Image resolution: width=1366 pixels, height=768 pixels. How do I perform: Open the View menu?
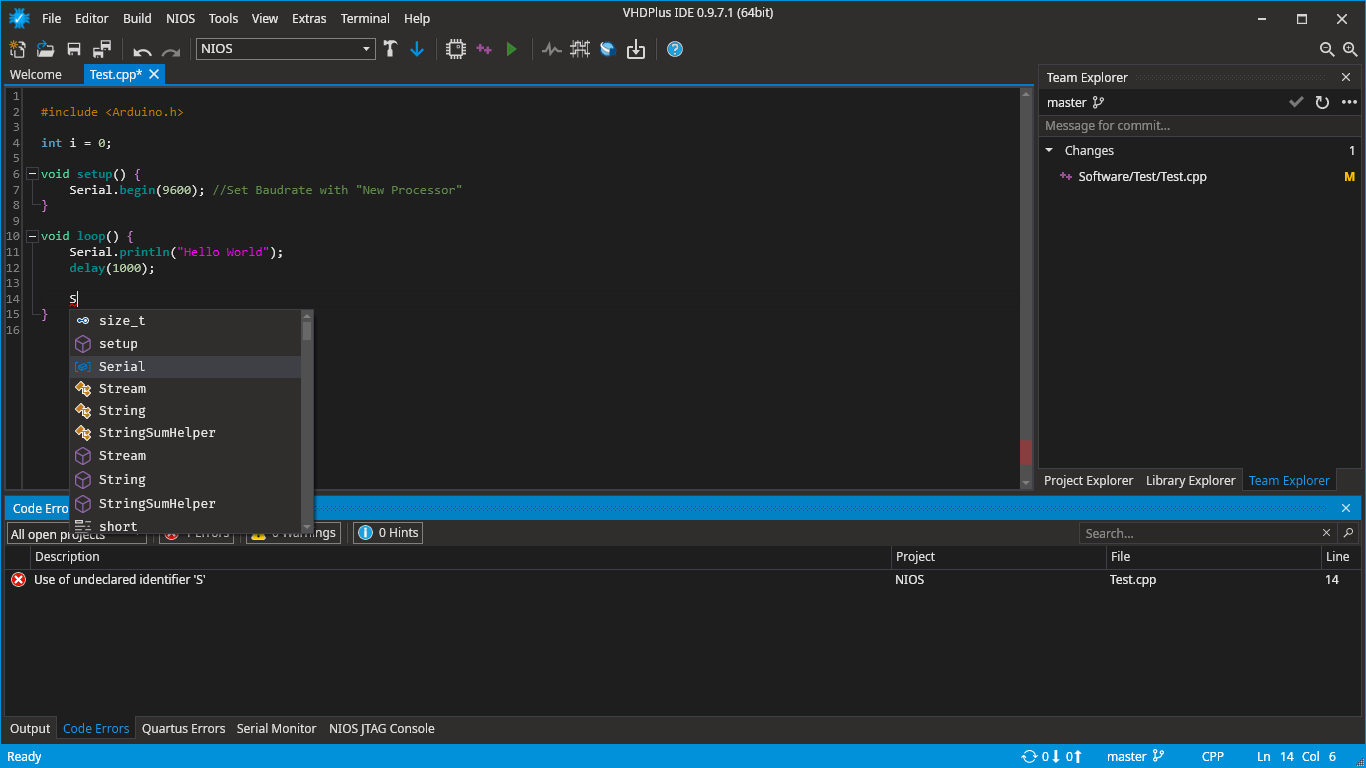pos(265,18)
